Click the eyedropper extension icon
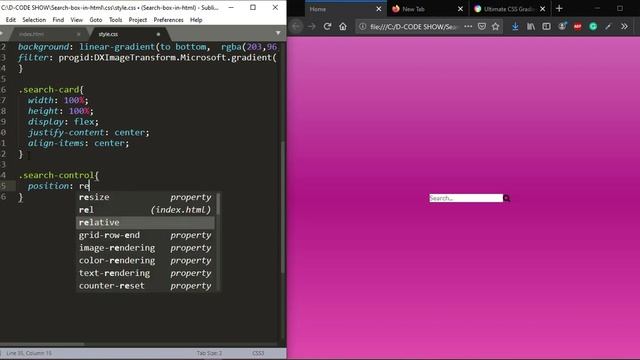The width and height of the screenshot is (640, 360). [608, 27]
